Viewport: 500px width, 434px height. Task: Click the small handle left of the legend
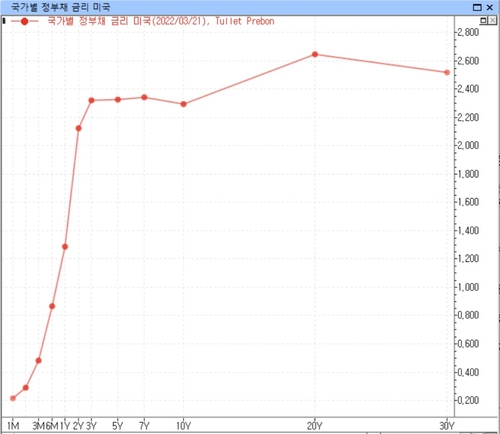(4, 21)
